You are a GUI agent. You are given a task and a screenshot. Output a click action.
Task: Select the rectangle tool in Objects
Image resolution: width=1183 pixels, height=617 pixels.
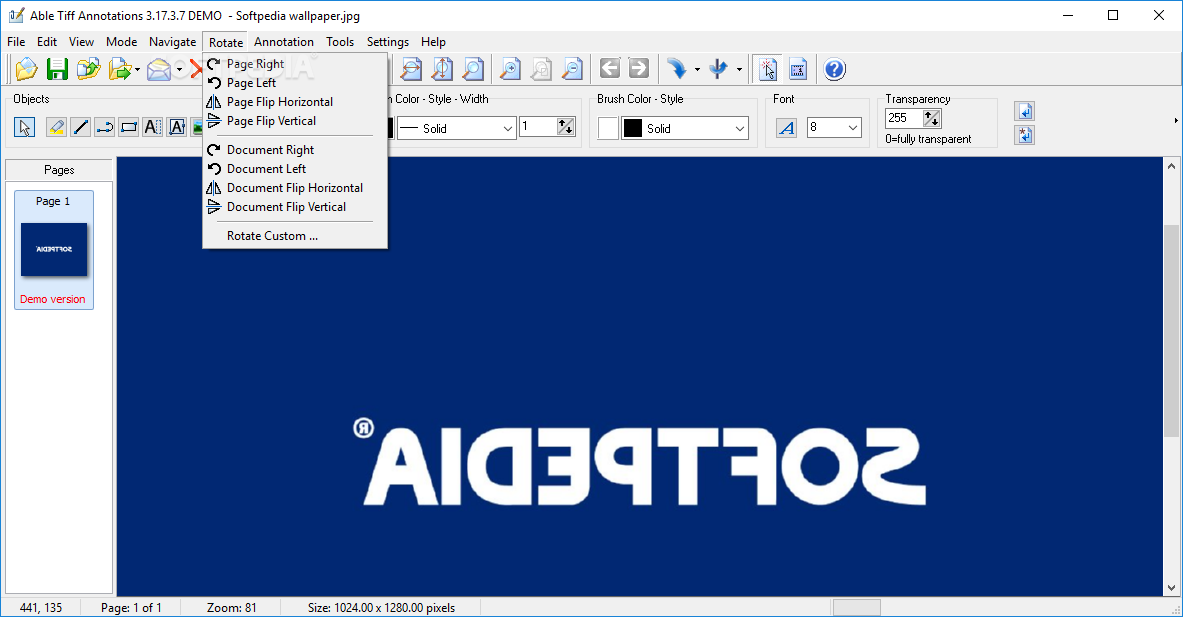click(129, 127)
